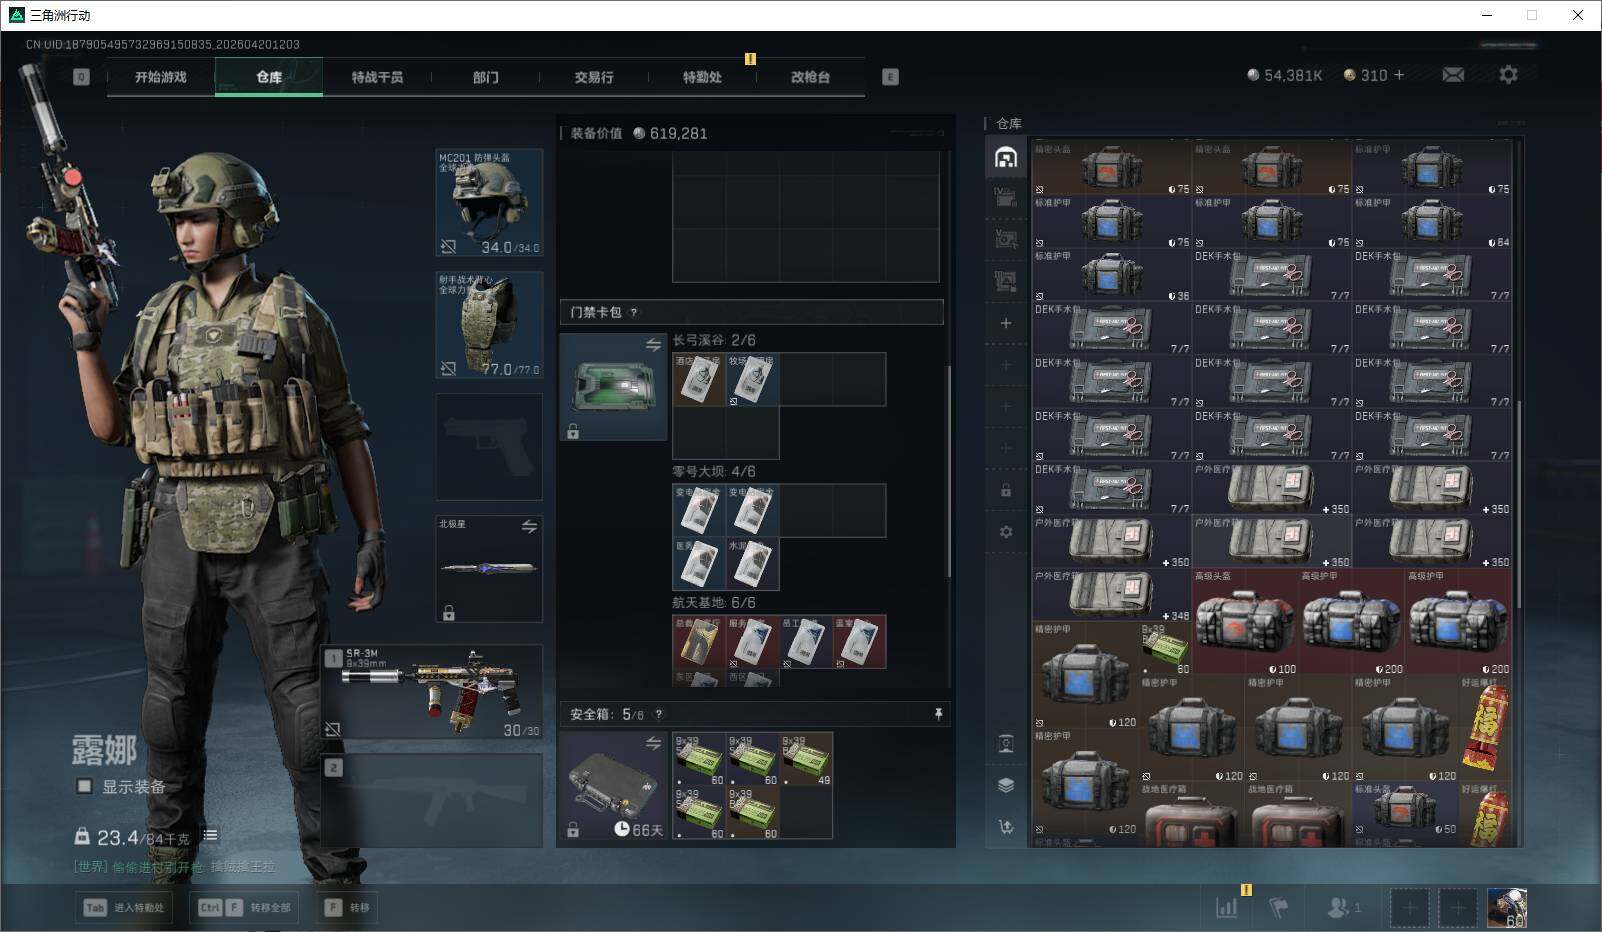1602x932 pixels.
Task: Click the empty pistol slot
Action: [x=489, y=447]
